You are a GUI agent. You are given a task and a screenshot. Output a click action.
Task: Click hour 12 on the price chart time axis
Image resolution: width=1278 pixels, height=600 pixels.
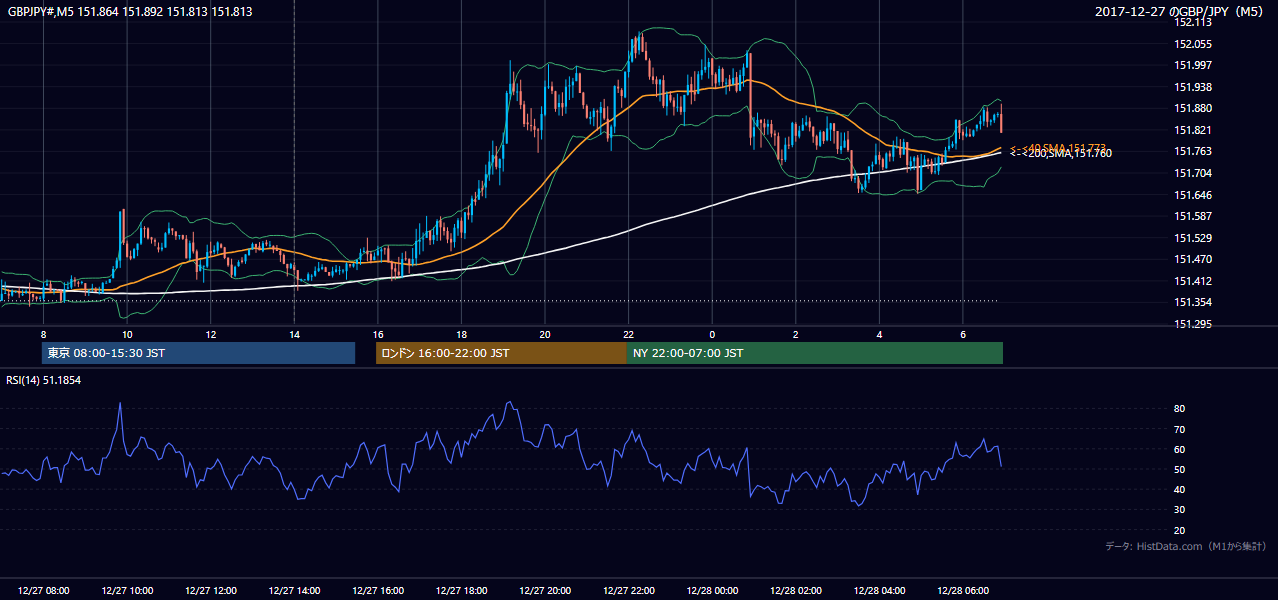[211, 334]
